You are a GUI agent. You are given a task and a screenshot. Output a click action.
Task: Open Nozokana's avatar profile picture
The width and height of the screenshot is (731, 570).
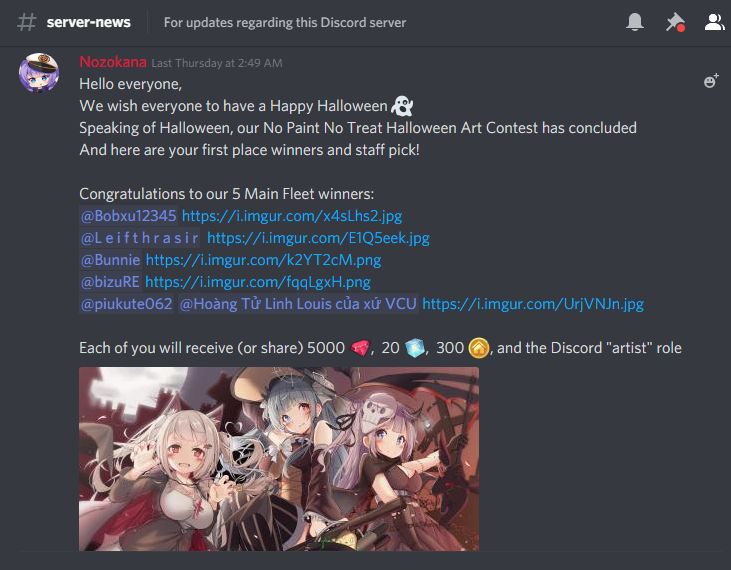tap(39, 73)
